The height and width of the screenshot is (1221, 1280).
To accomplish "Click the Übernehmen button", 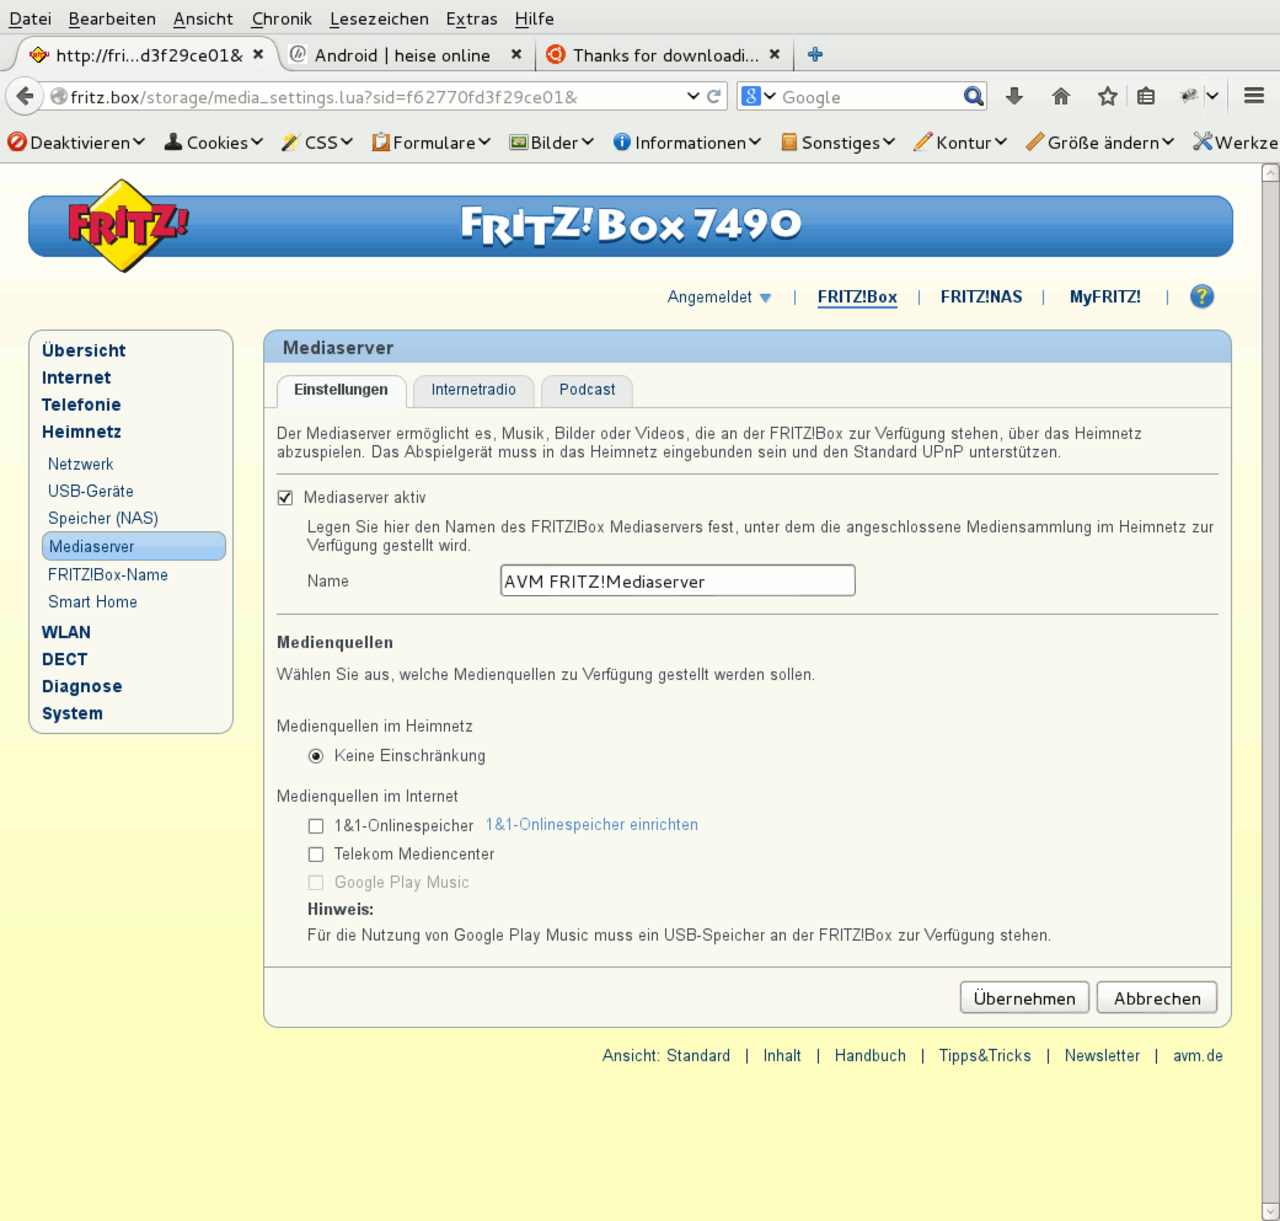I will 1024,998.
